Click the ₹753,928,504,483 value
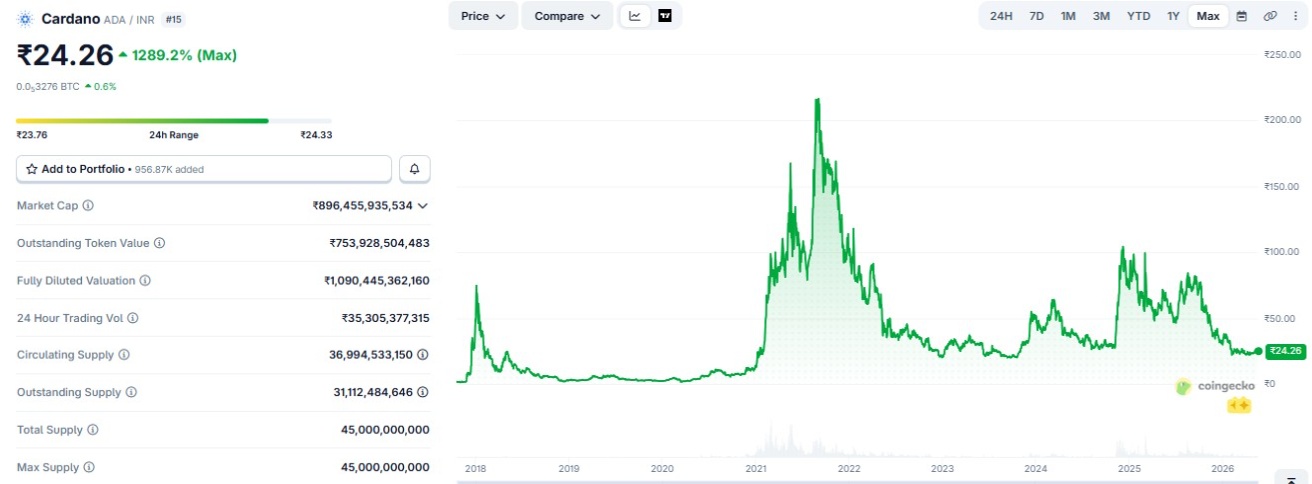Viewport: 1312px width, 484px height. tap(379, 243)
